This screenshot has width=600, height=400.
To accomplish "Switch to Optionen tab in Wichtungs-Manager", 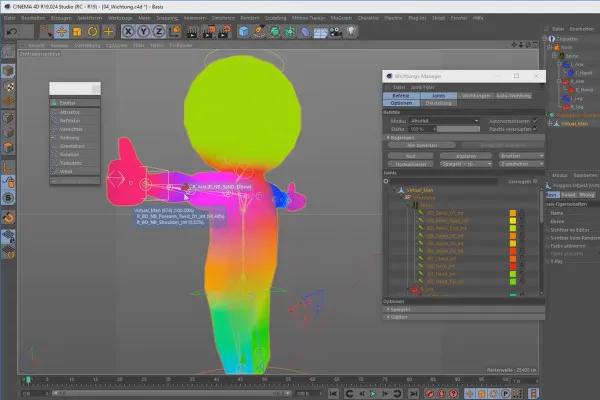I will pos(401,103).
